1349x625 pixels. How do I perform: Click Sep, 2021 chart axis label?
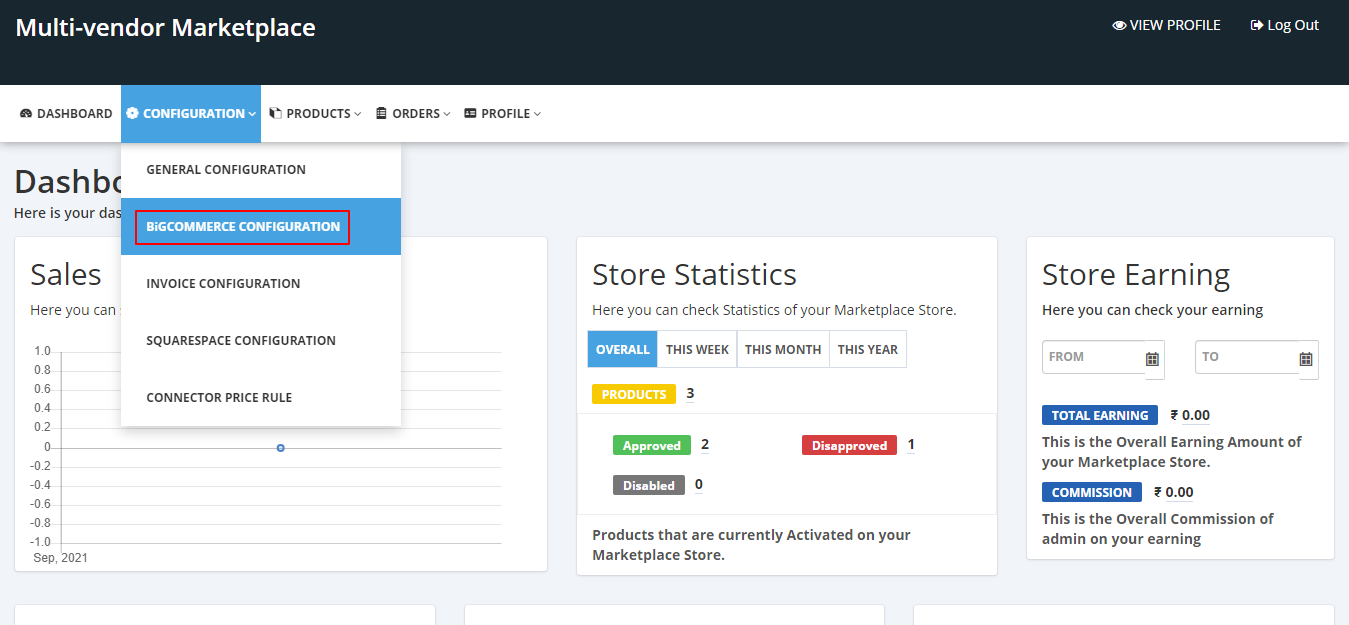[61, 557]
